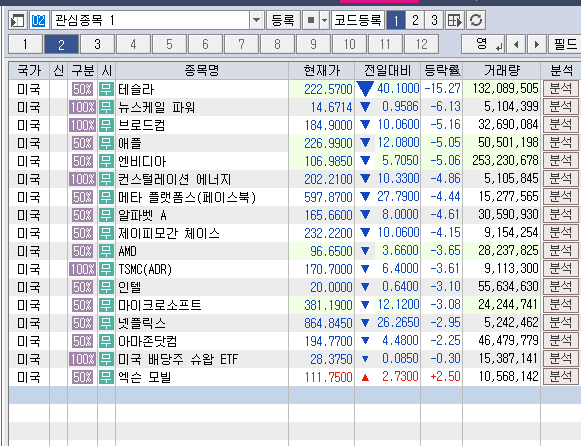581x446 pixels.
Task: Click 마이크로소프트 price 381.1900
Action: (328, 305)
